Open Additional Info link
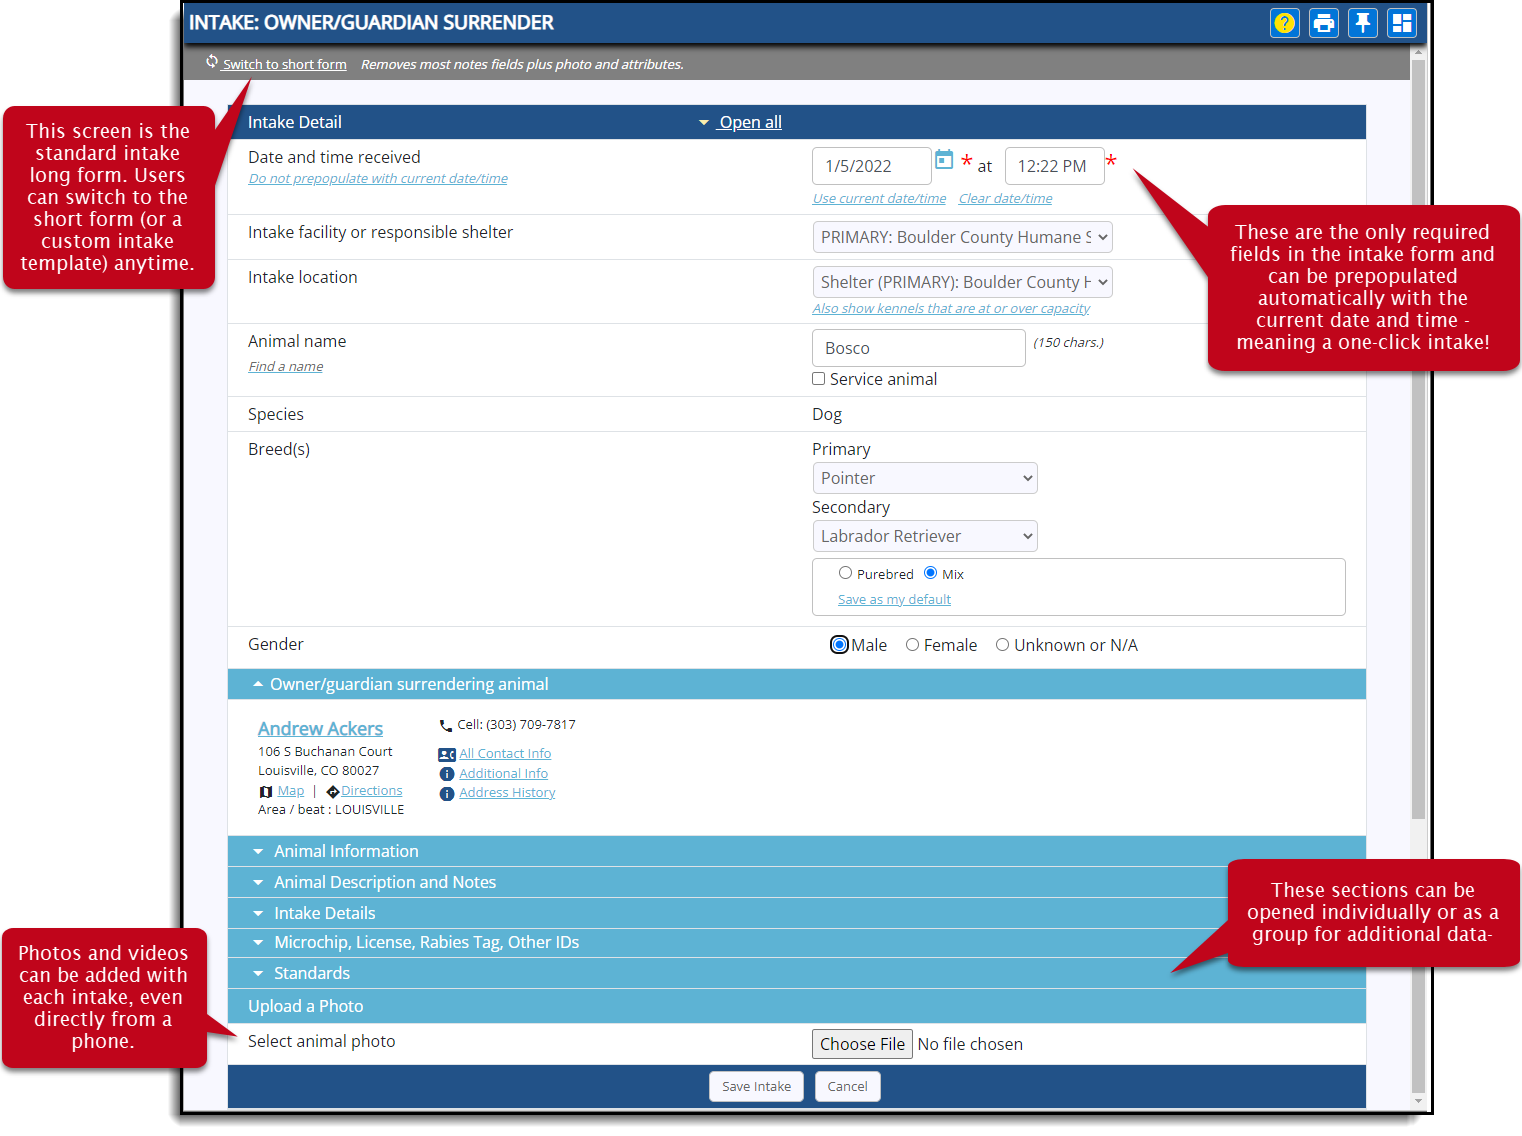The height and width of the screenshot is (1136, 1522). [x=503, y=774]
